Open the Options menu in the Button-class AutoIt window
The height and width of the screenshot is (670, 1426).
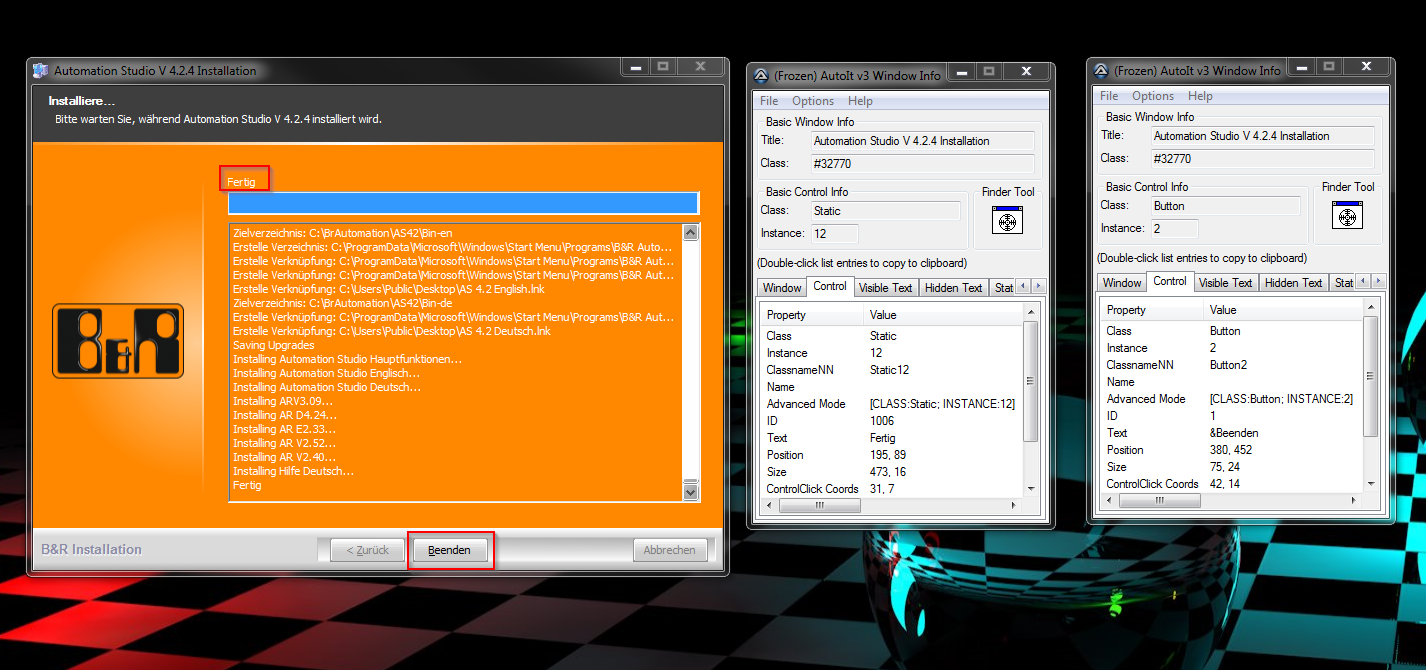point(1152,96)
